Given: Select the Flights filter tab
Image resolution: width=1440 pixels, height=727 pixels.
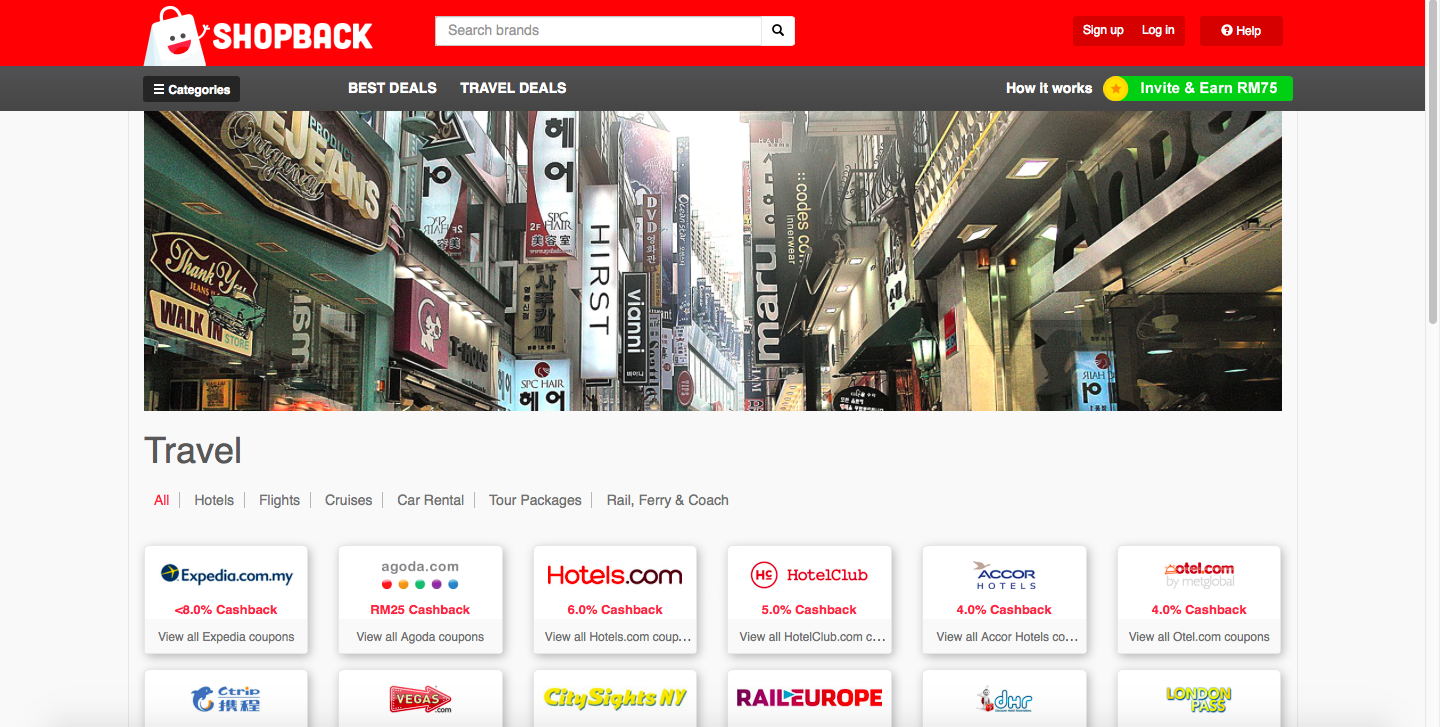Looking at the screenshot, I should (279, 500).
